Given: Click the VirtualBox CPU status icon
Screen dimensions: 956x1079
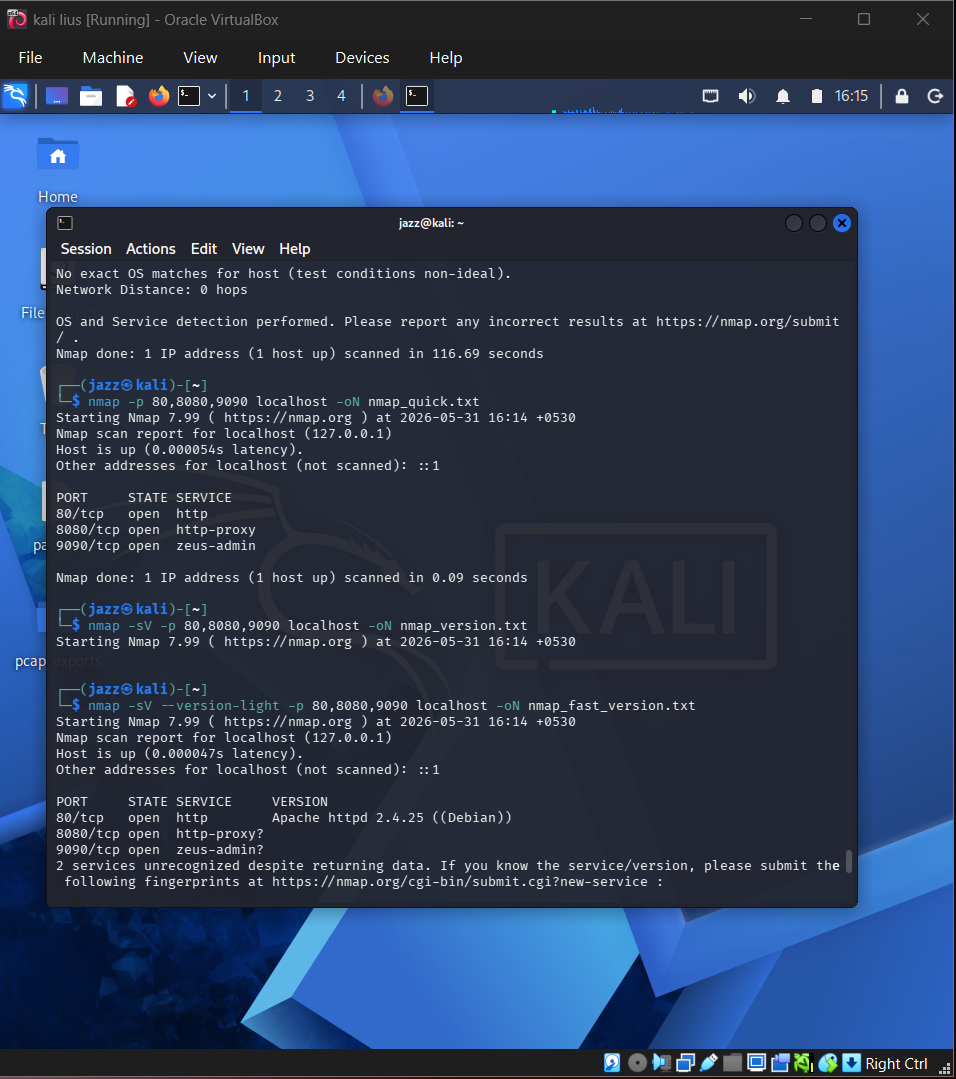Looking at the screenshot, I should [x=803, y=1063].
